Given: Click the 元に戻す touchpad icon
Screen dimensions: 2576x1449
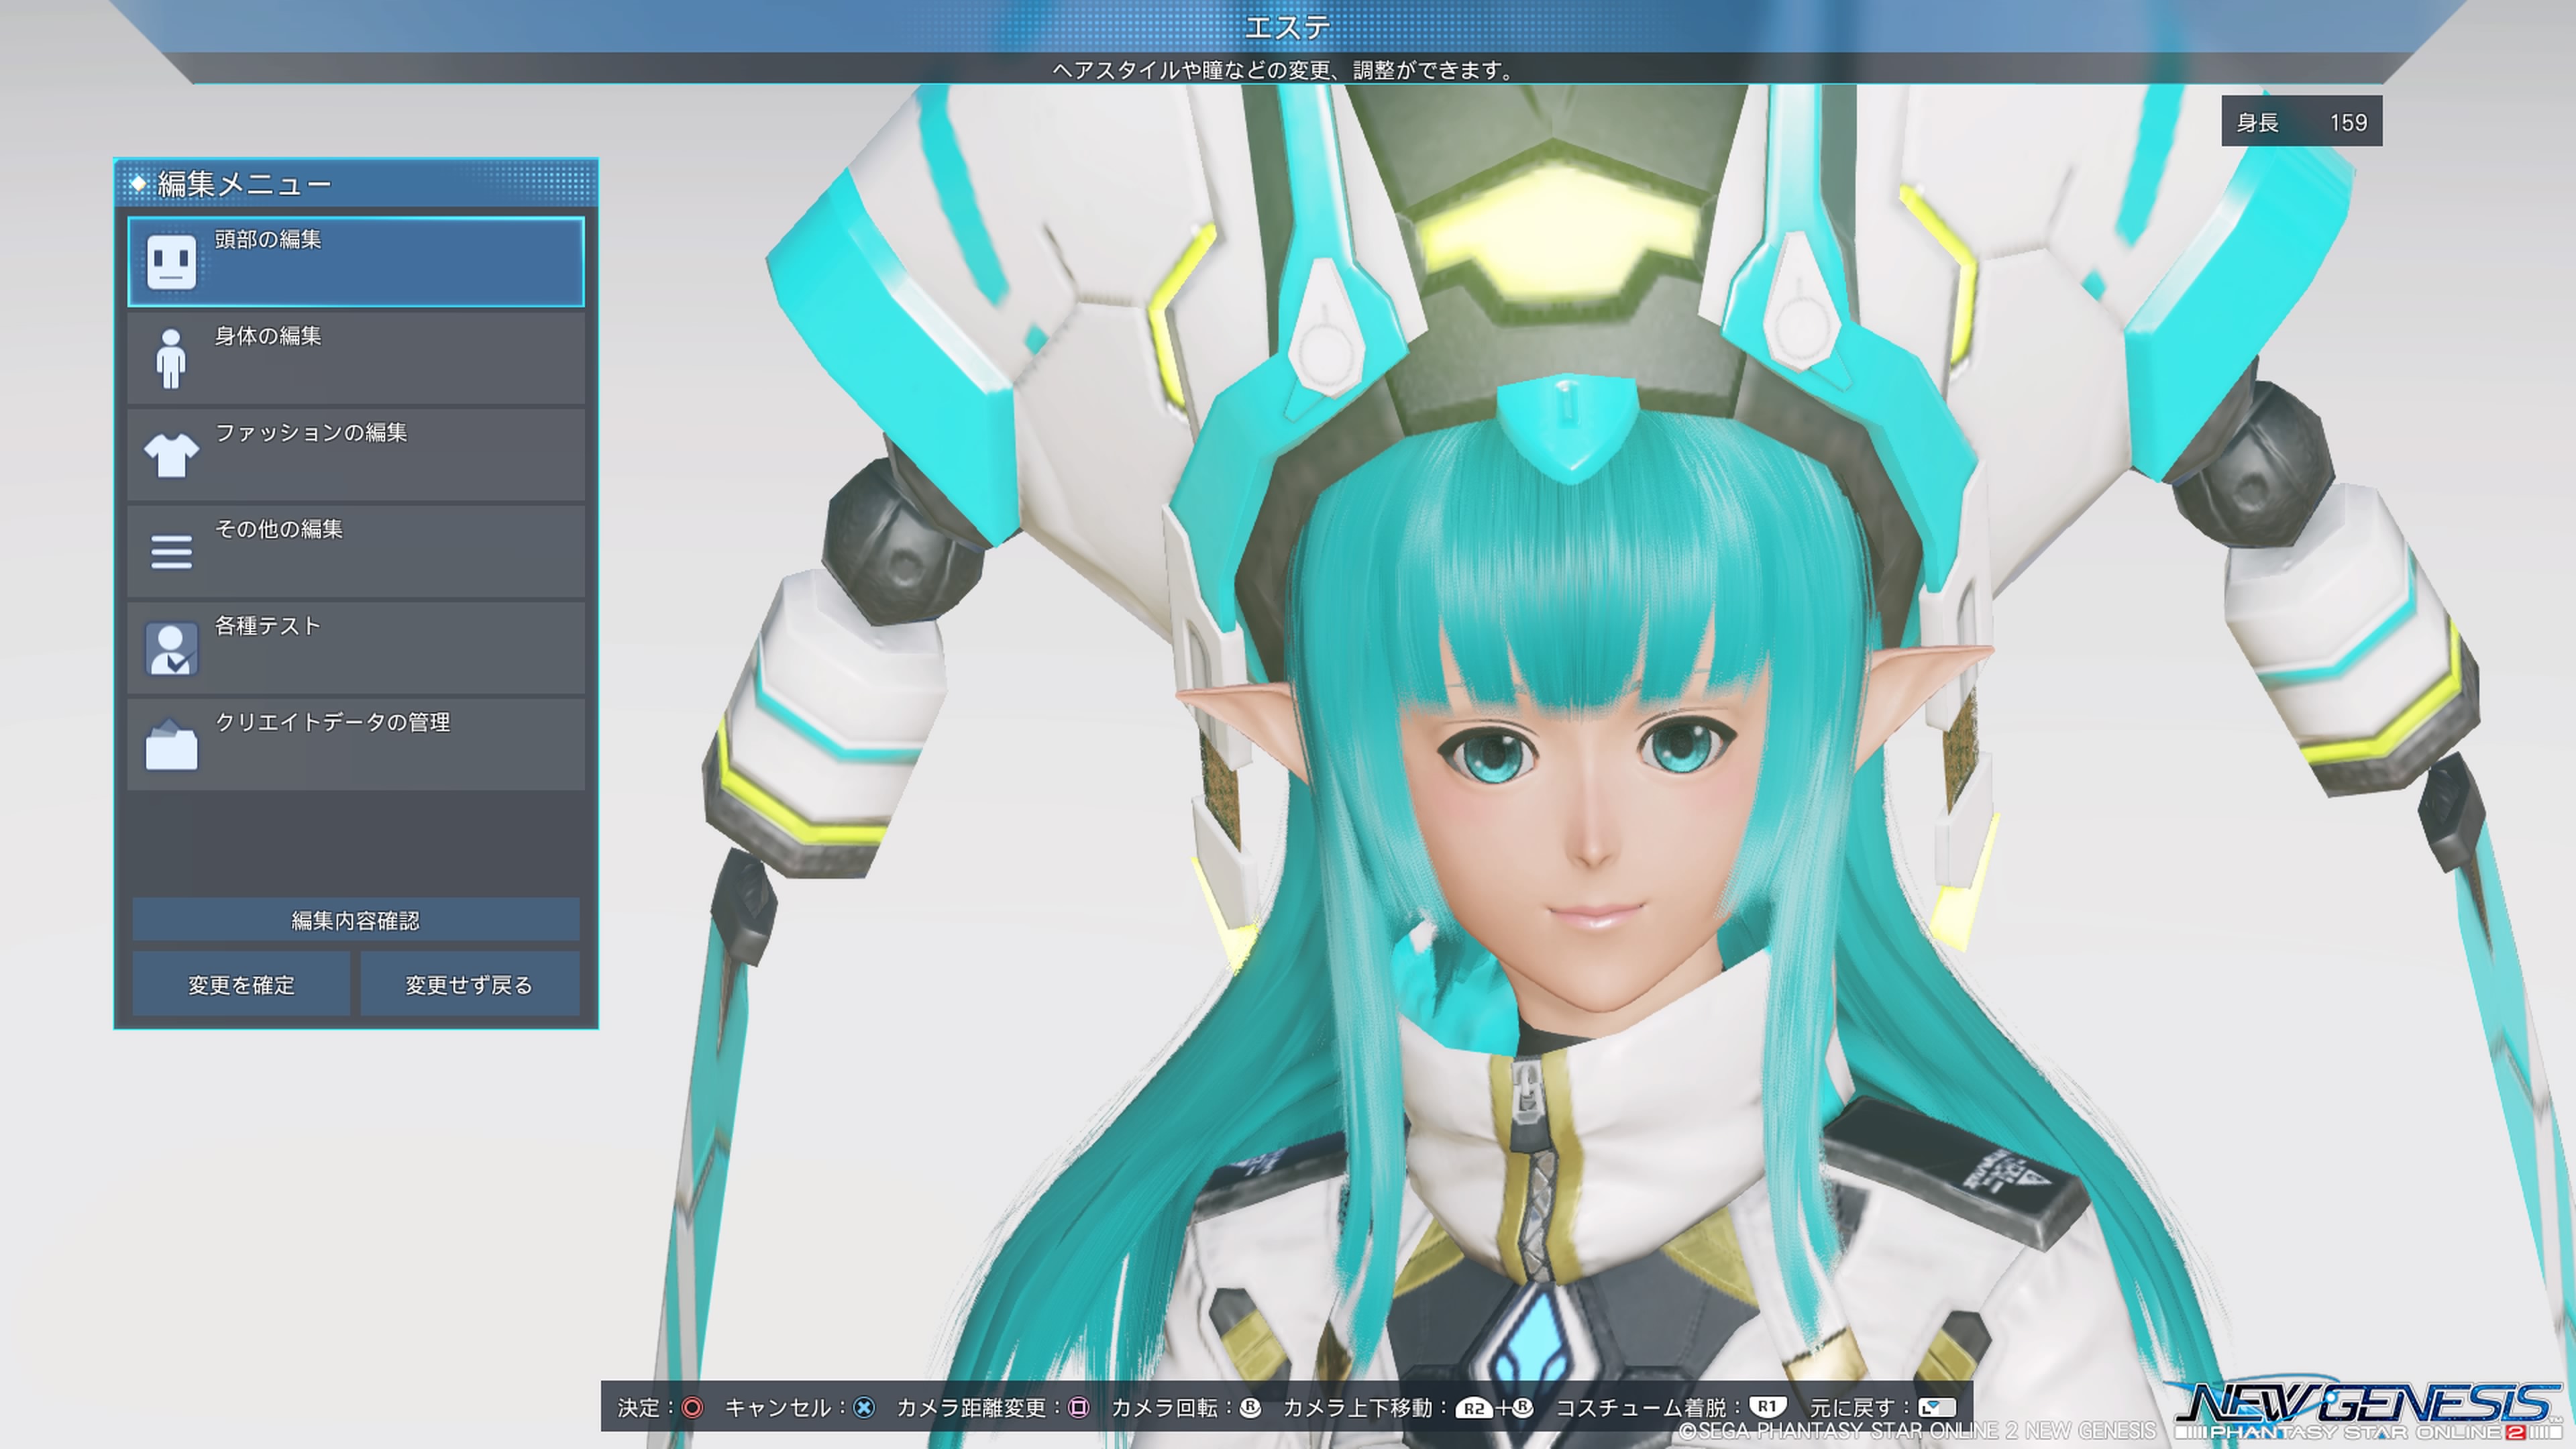Looking at the screenshot, I should click(x=1936, y=1407).
